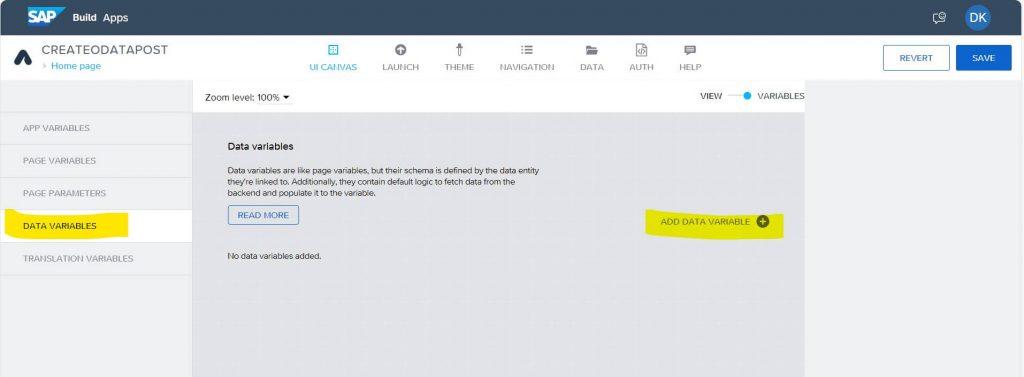Open the Home page breadcrumb link
1024x377 pixels.
[x=76, y=66]
